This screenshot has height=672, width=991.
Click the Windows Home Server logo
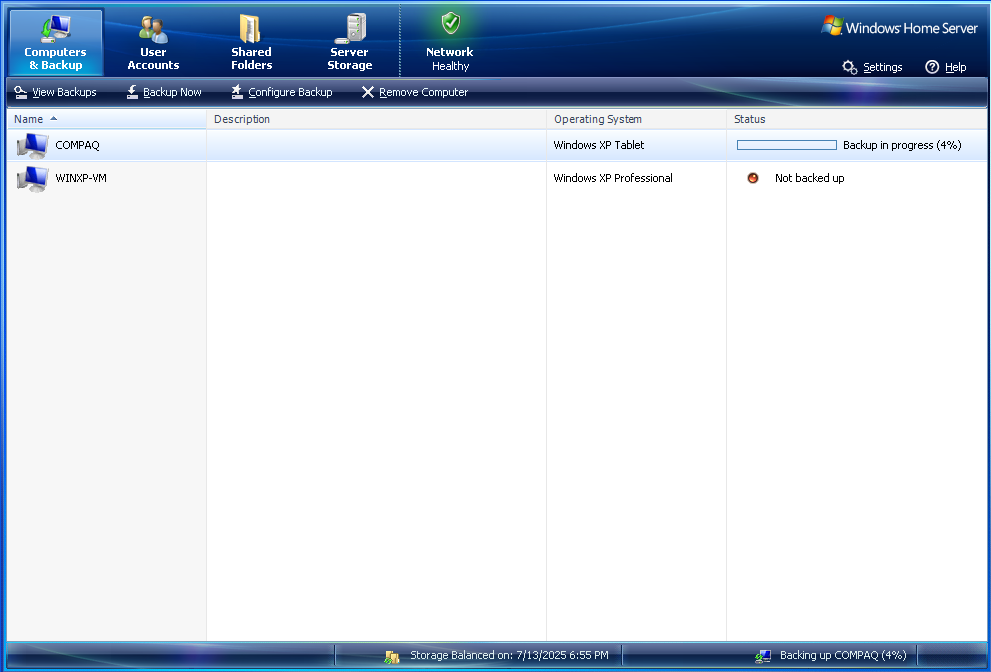coord(899,27)
